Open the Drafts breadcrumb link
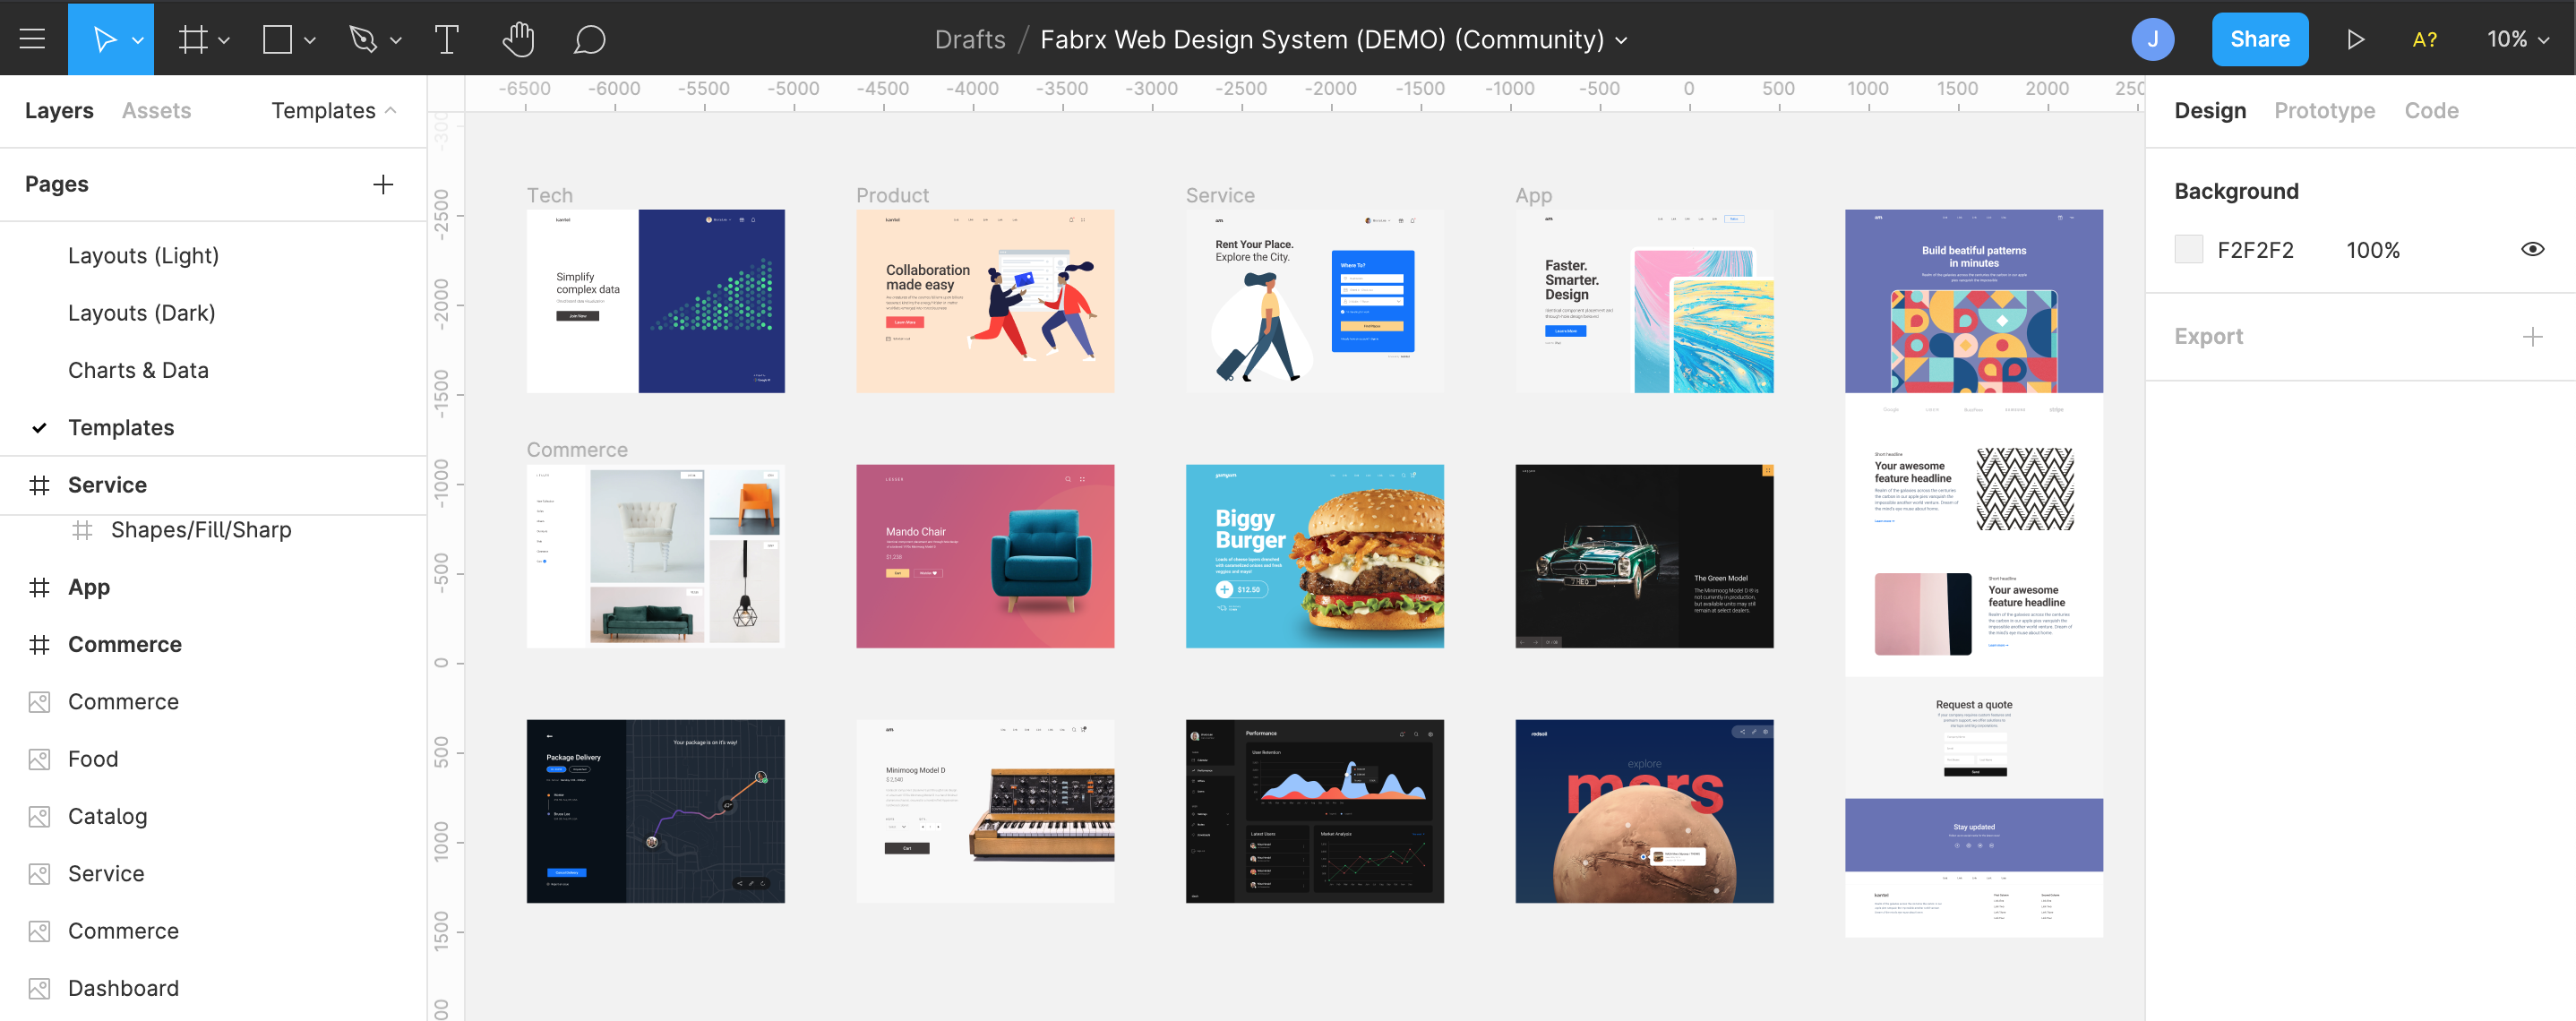This screenshot has width=2576, height=1021. [x=969, y=39]
